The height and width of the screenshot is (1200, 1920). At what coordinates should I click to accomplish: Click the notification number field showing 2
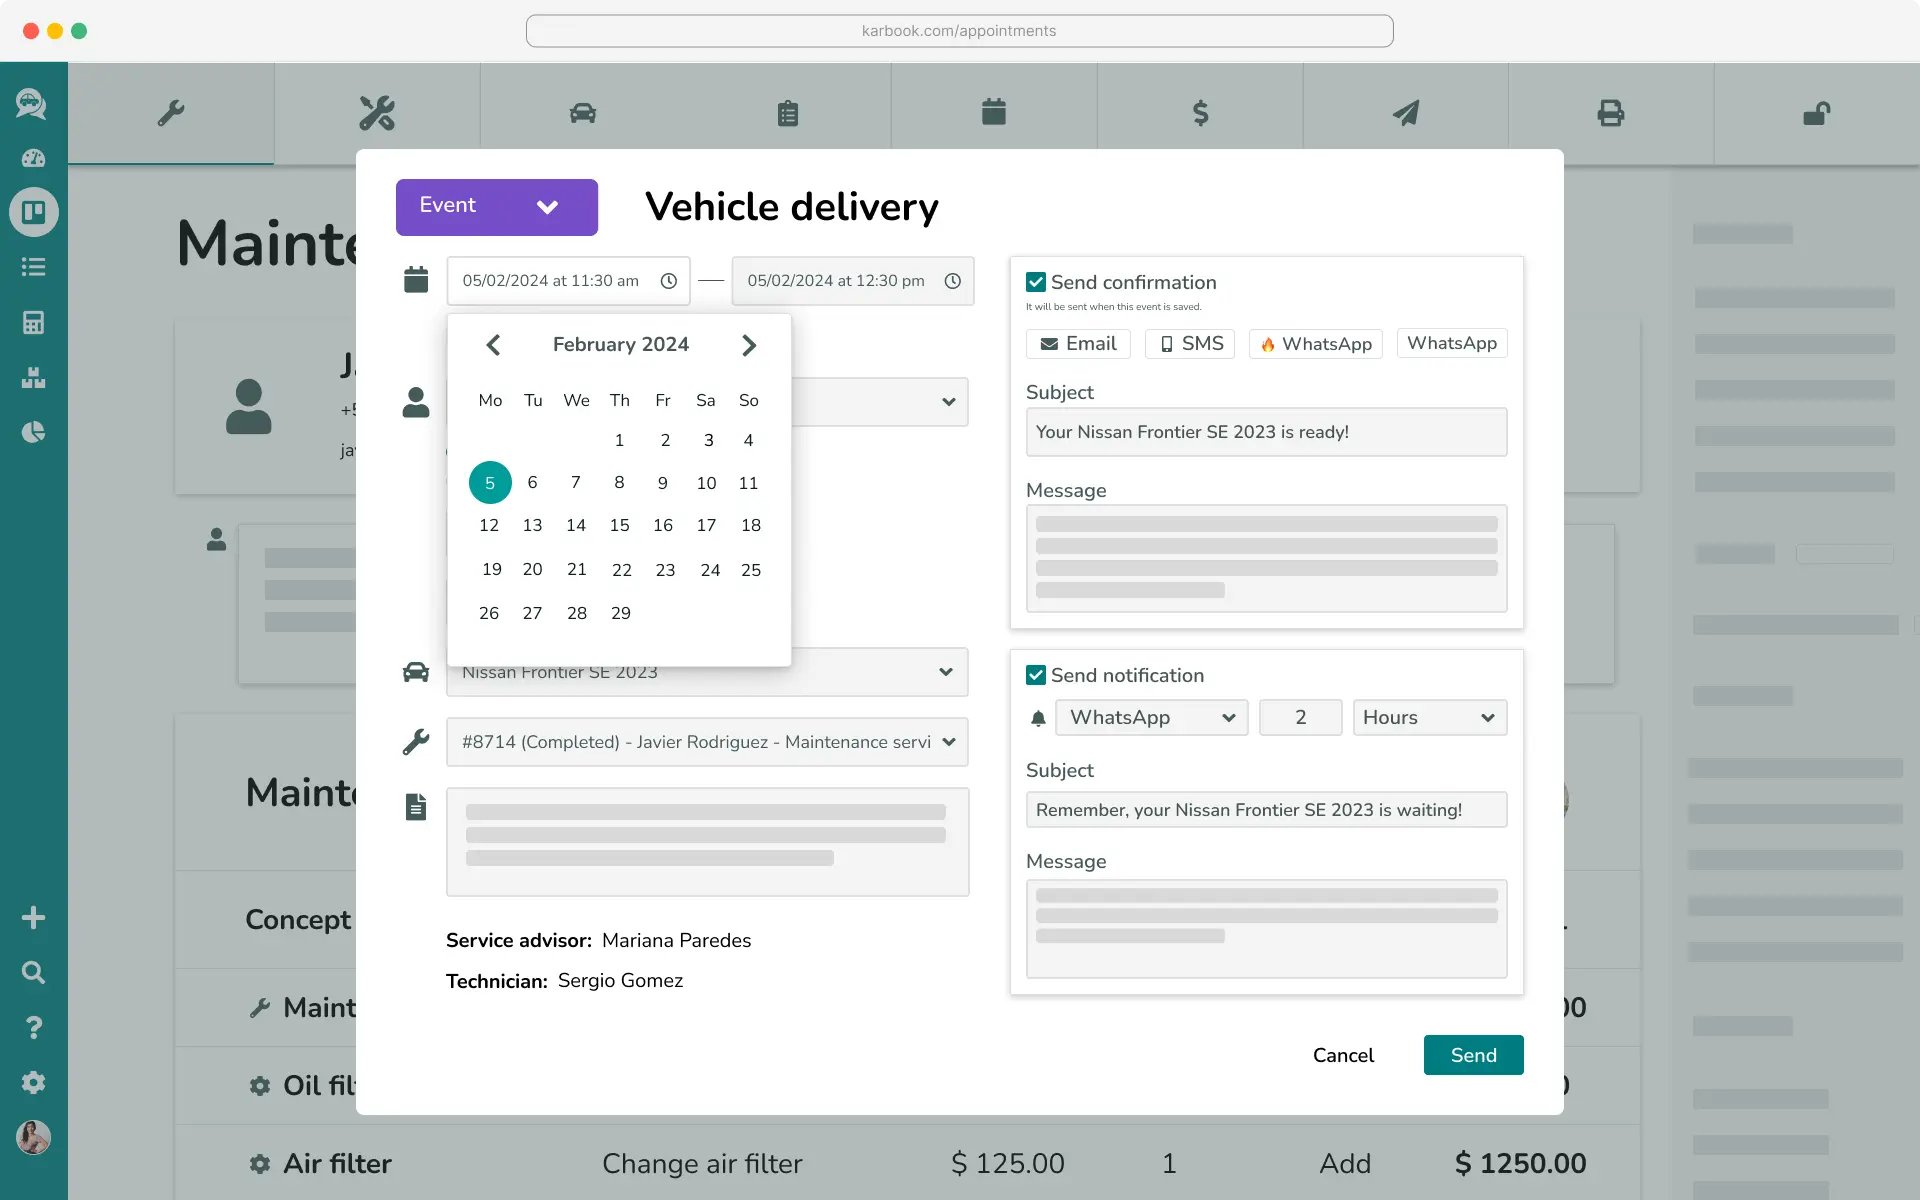click(x=1300, y=717)
